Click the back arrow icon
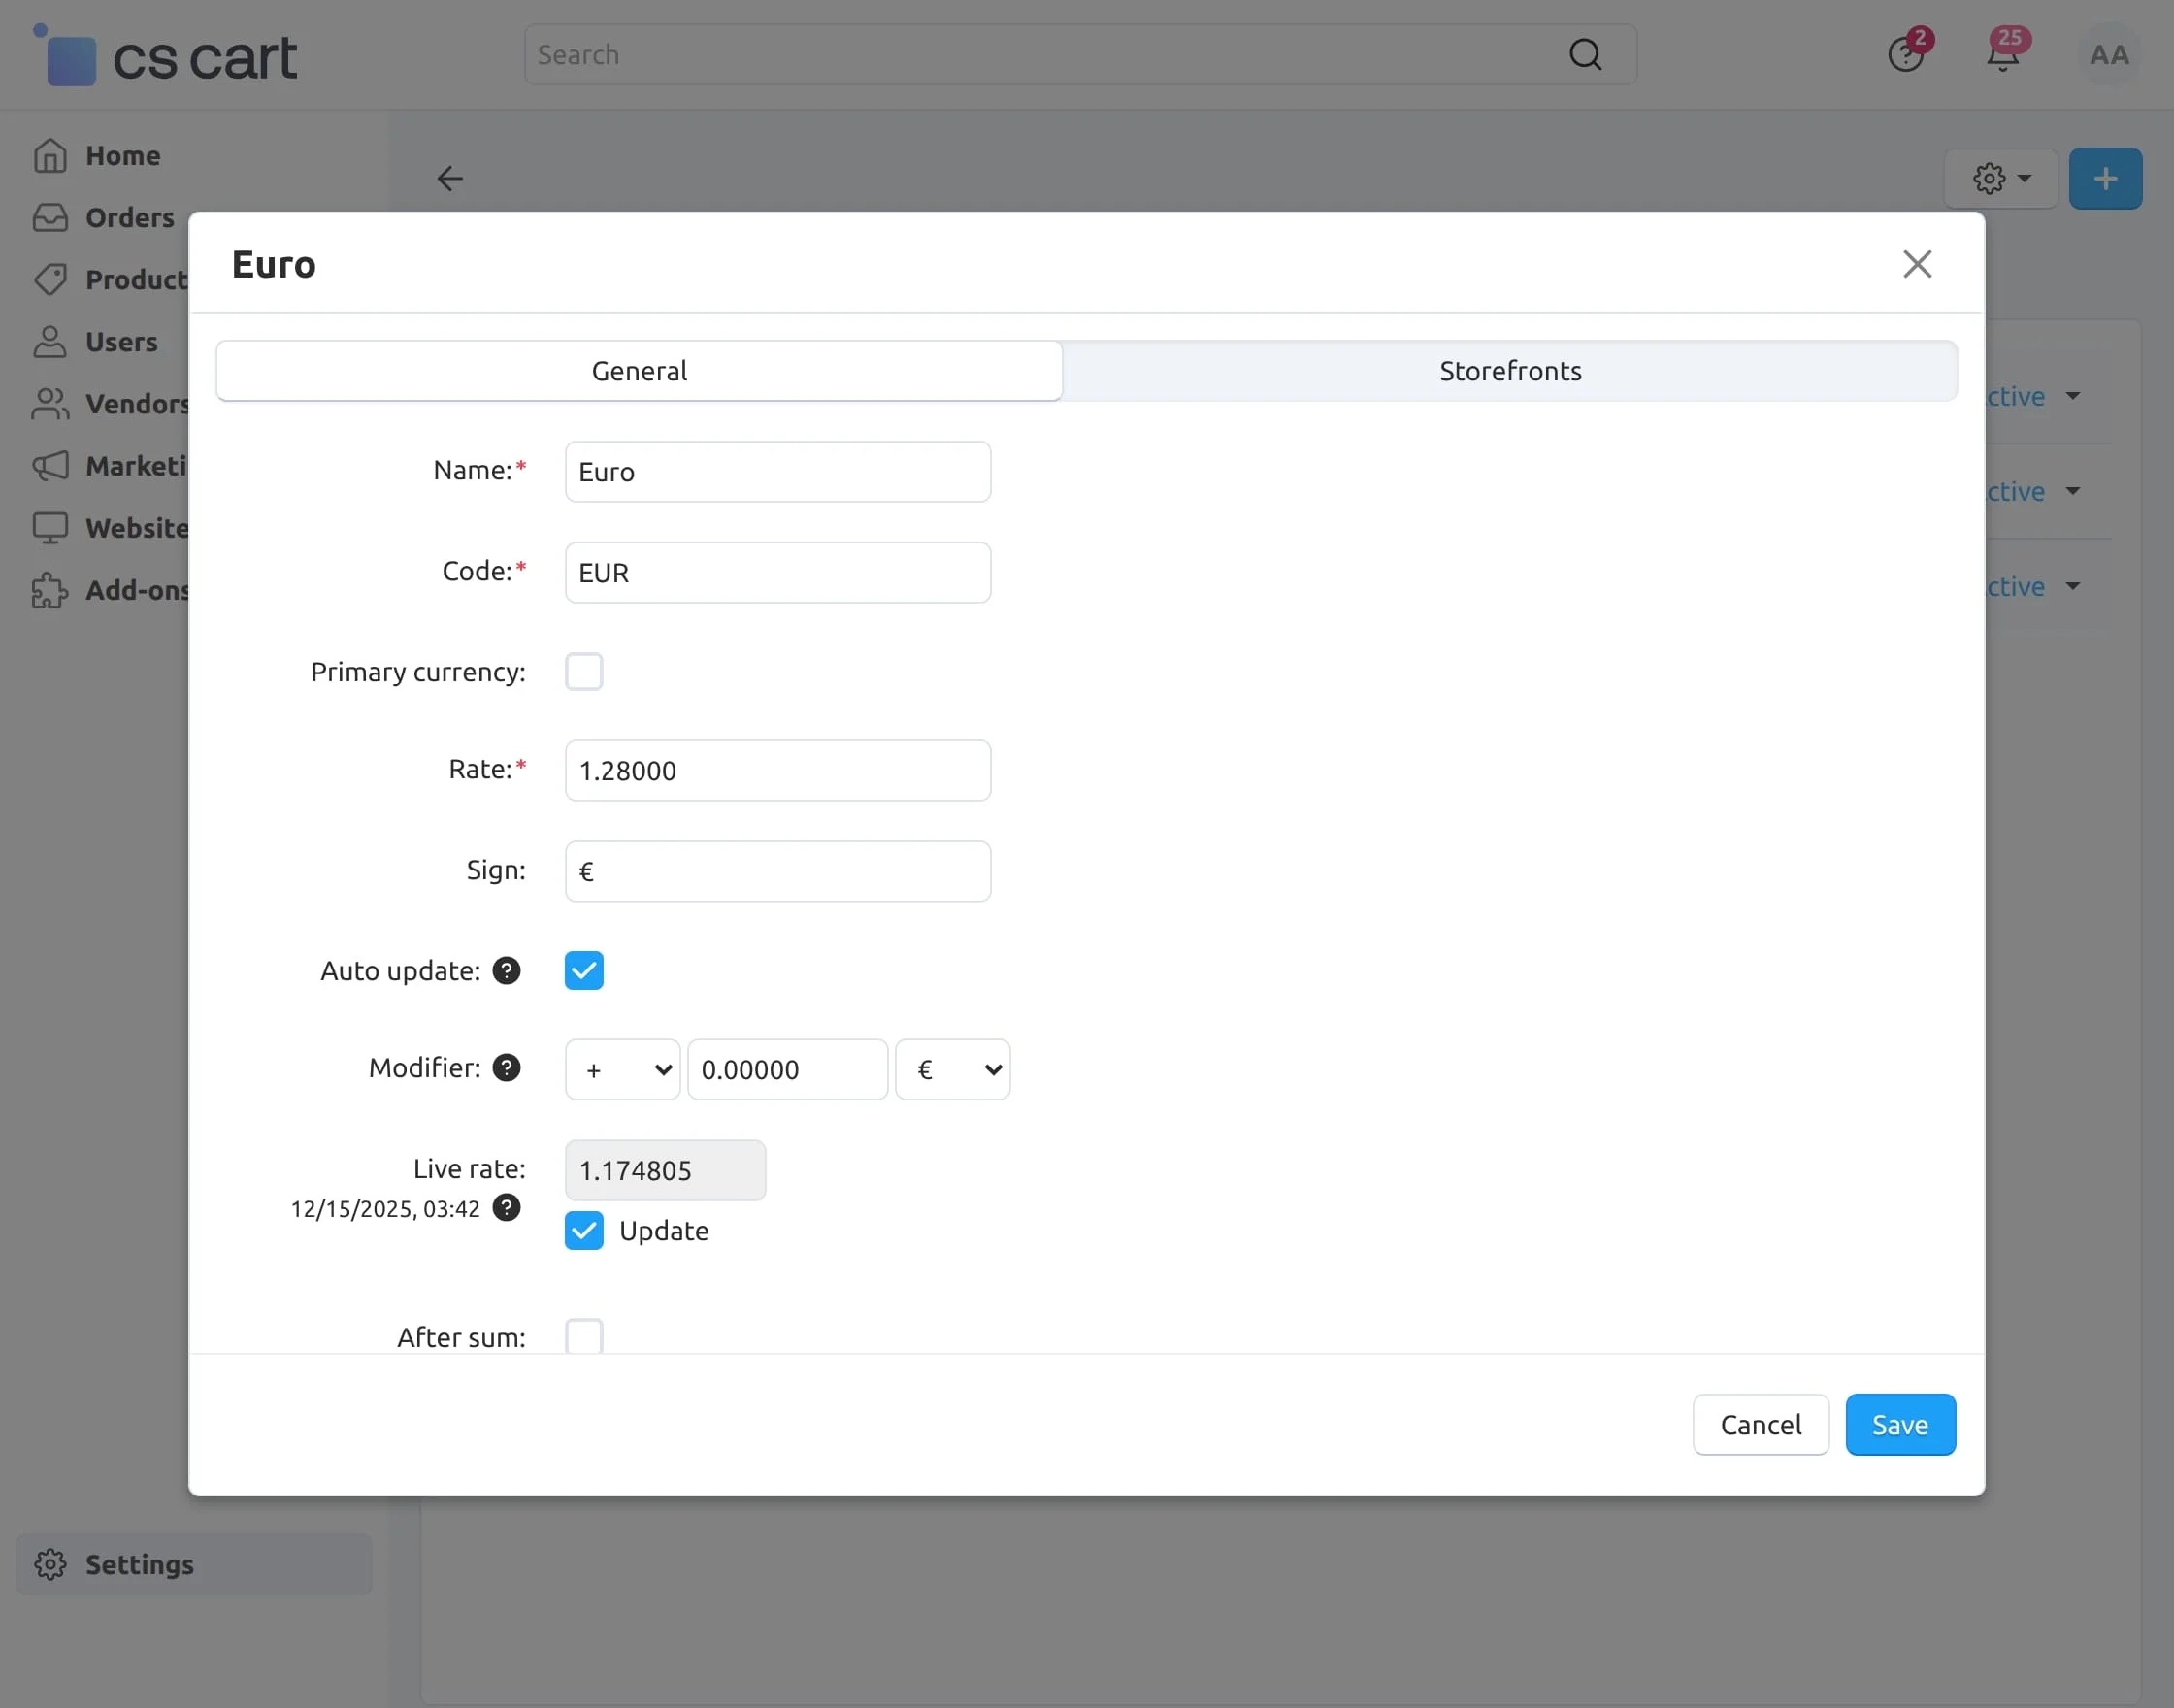 click(x=450, y=179)
